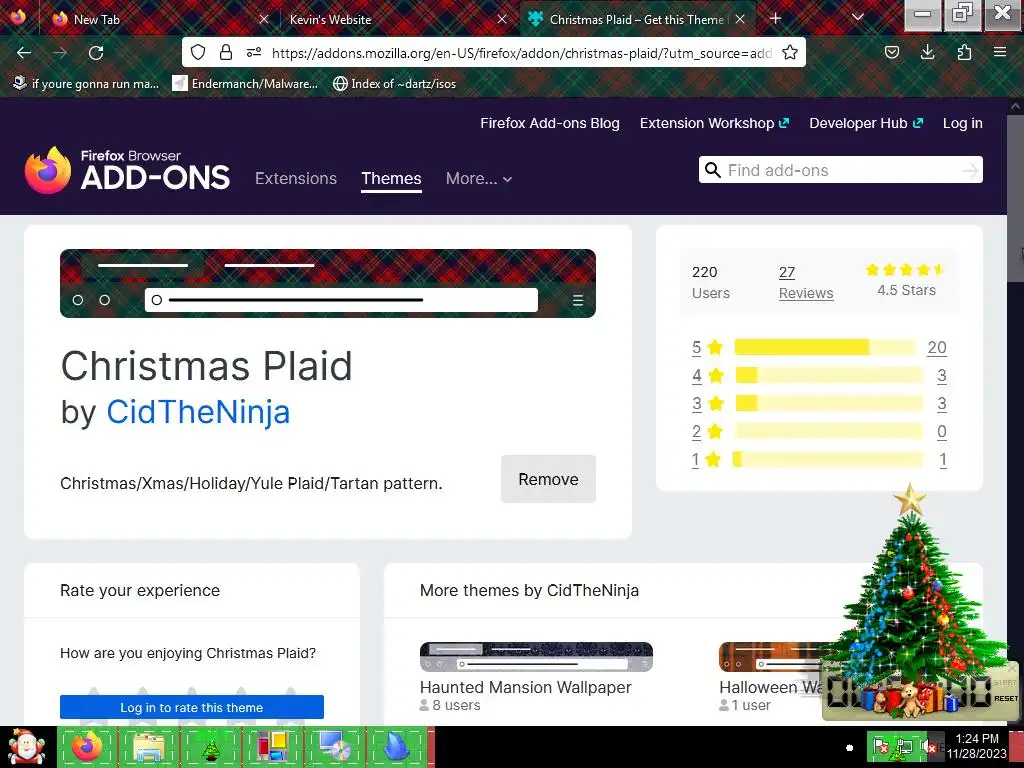The height and width of the screenshot is (768, 1024).
Task: Switch to the New Tab tab
Action: click(160, 20)
